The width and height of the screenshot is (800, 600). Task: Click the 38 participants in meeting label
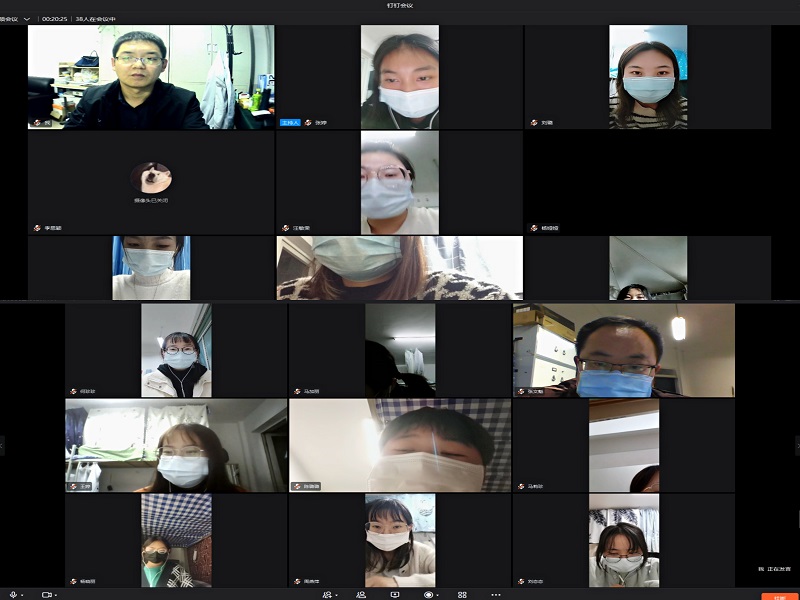(96, 18)
